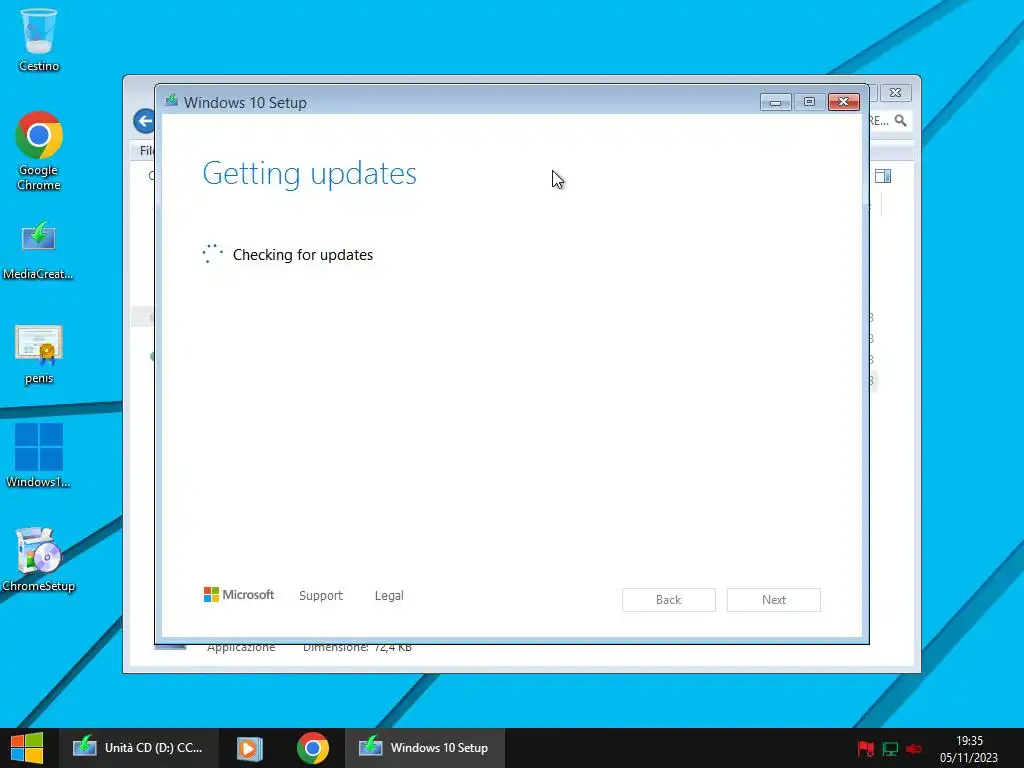Screen dimensions: 1024x768
Task: Open the Windows Start button
Action: point(27,748)
